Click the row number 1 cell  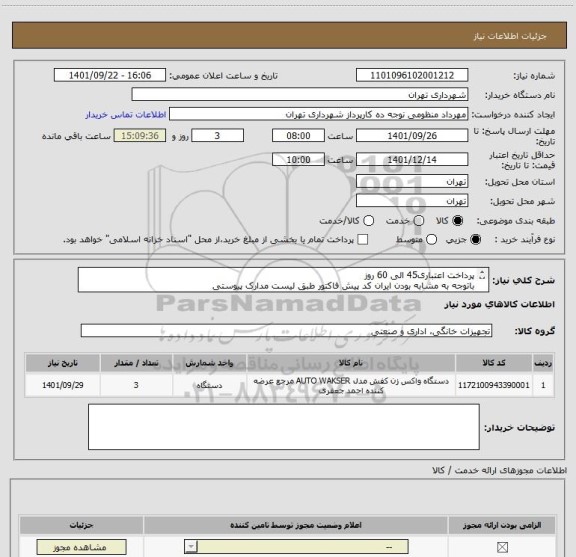[x=543, y=385]
